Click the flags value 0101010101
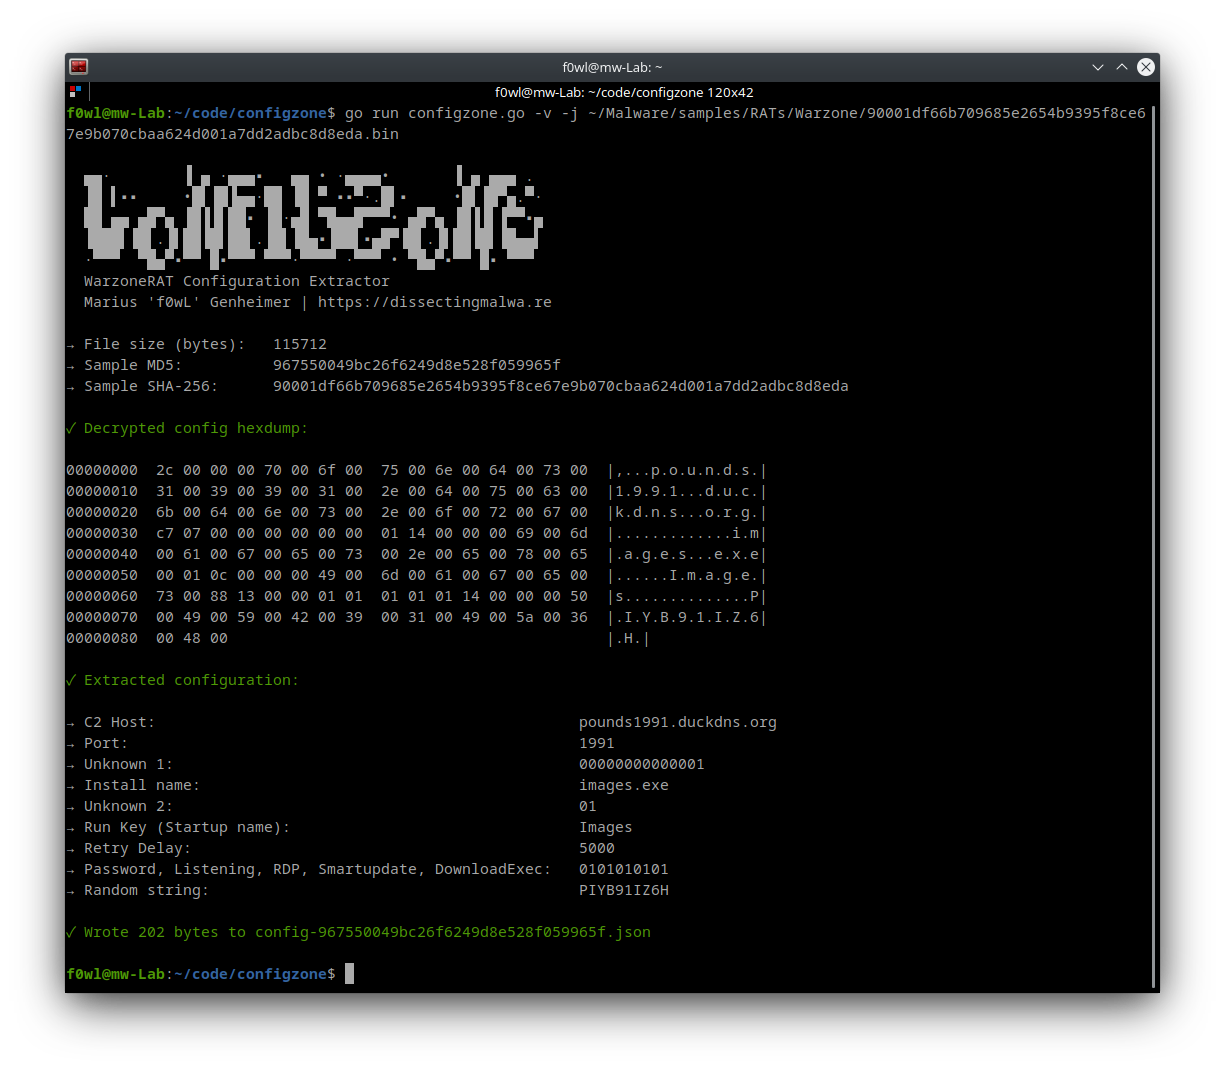Screen dimensions: 1225x1070 pos(624,869)
